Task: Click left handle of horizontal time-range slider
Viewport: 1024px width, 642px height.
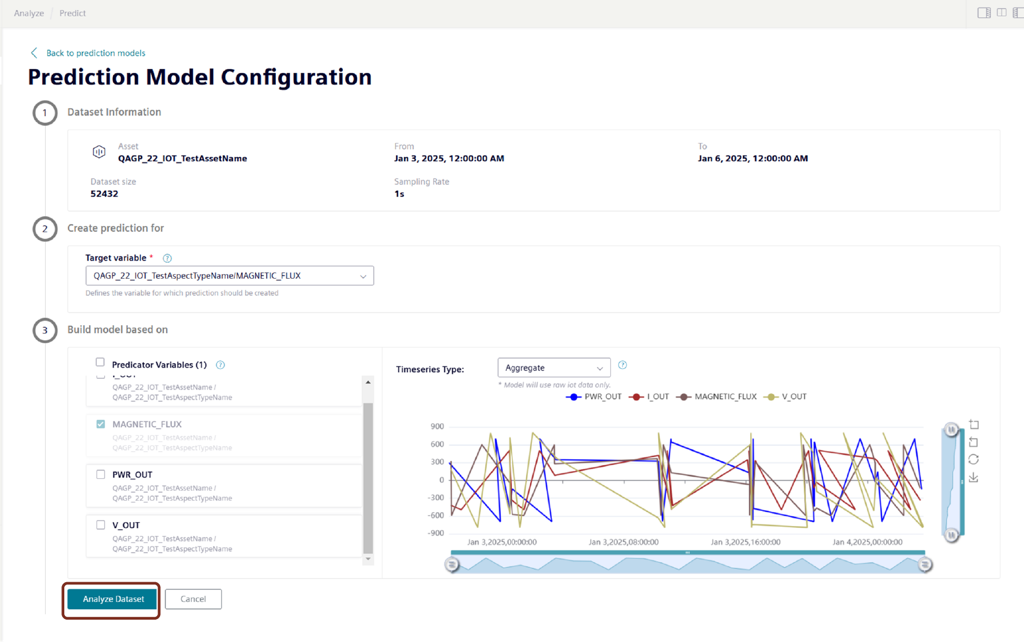Action: click(452, 565)
